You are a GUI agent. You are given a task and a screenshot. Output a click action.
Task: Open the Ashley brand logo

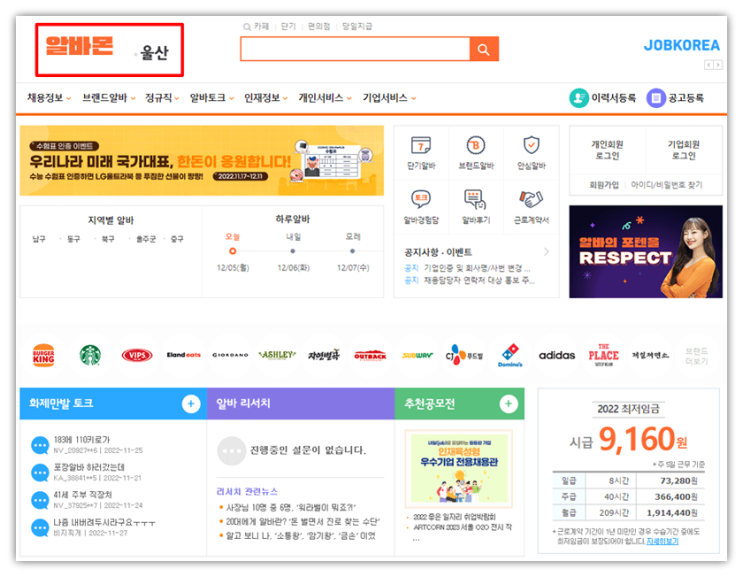click(x=277, y=355)
